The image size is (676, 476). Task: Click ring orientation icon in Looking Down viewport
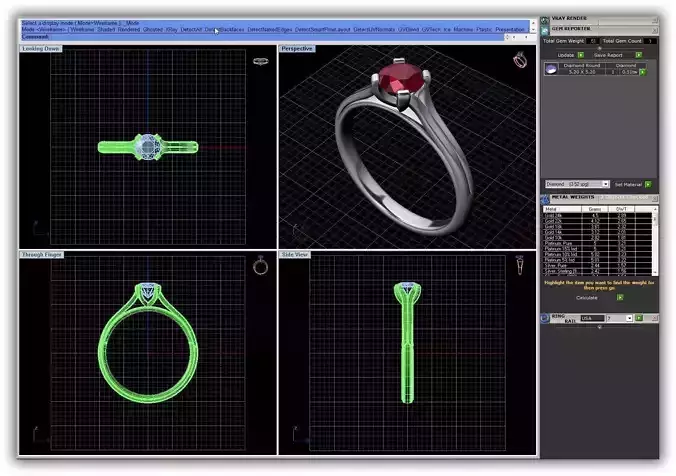(260, 61)
